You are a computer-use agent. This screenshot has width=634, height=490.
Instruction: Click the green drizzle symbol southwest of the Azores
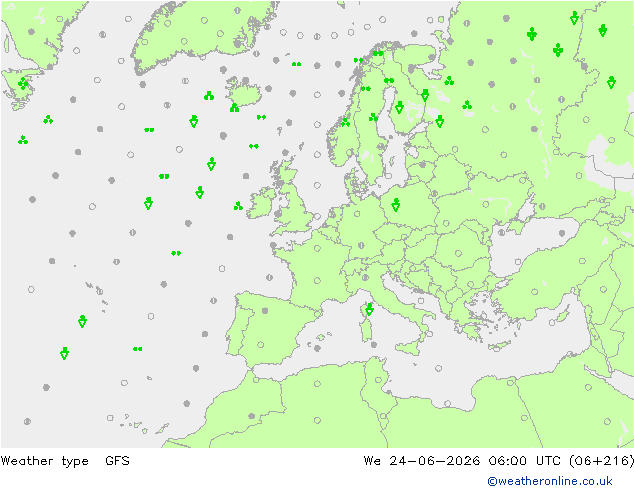point(137,349)
